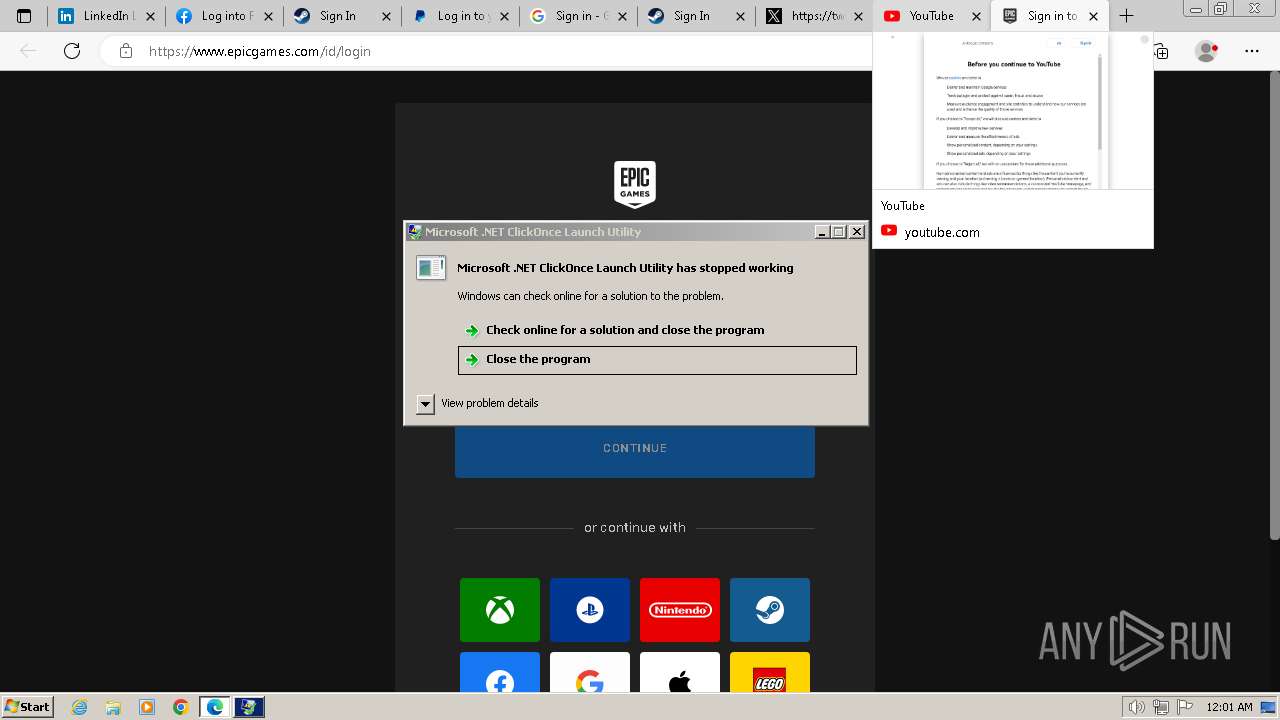Screen dimensions: 1280x720
Task: Select Microsoft Edge taskbar icon
Action: tap(214, 707)
